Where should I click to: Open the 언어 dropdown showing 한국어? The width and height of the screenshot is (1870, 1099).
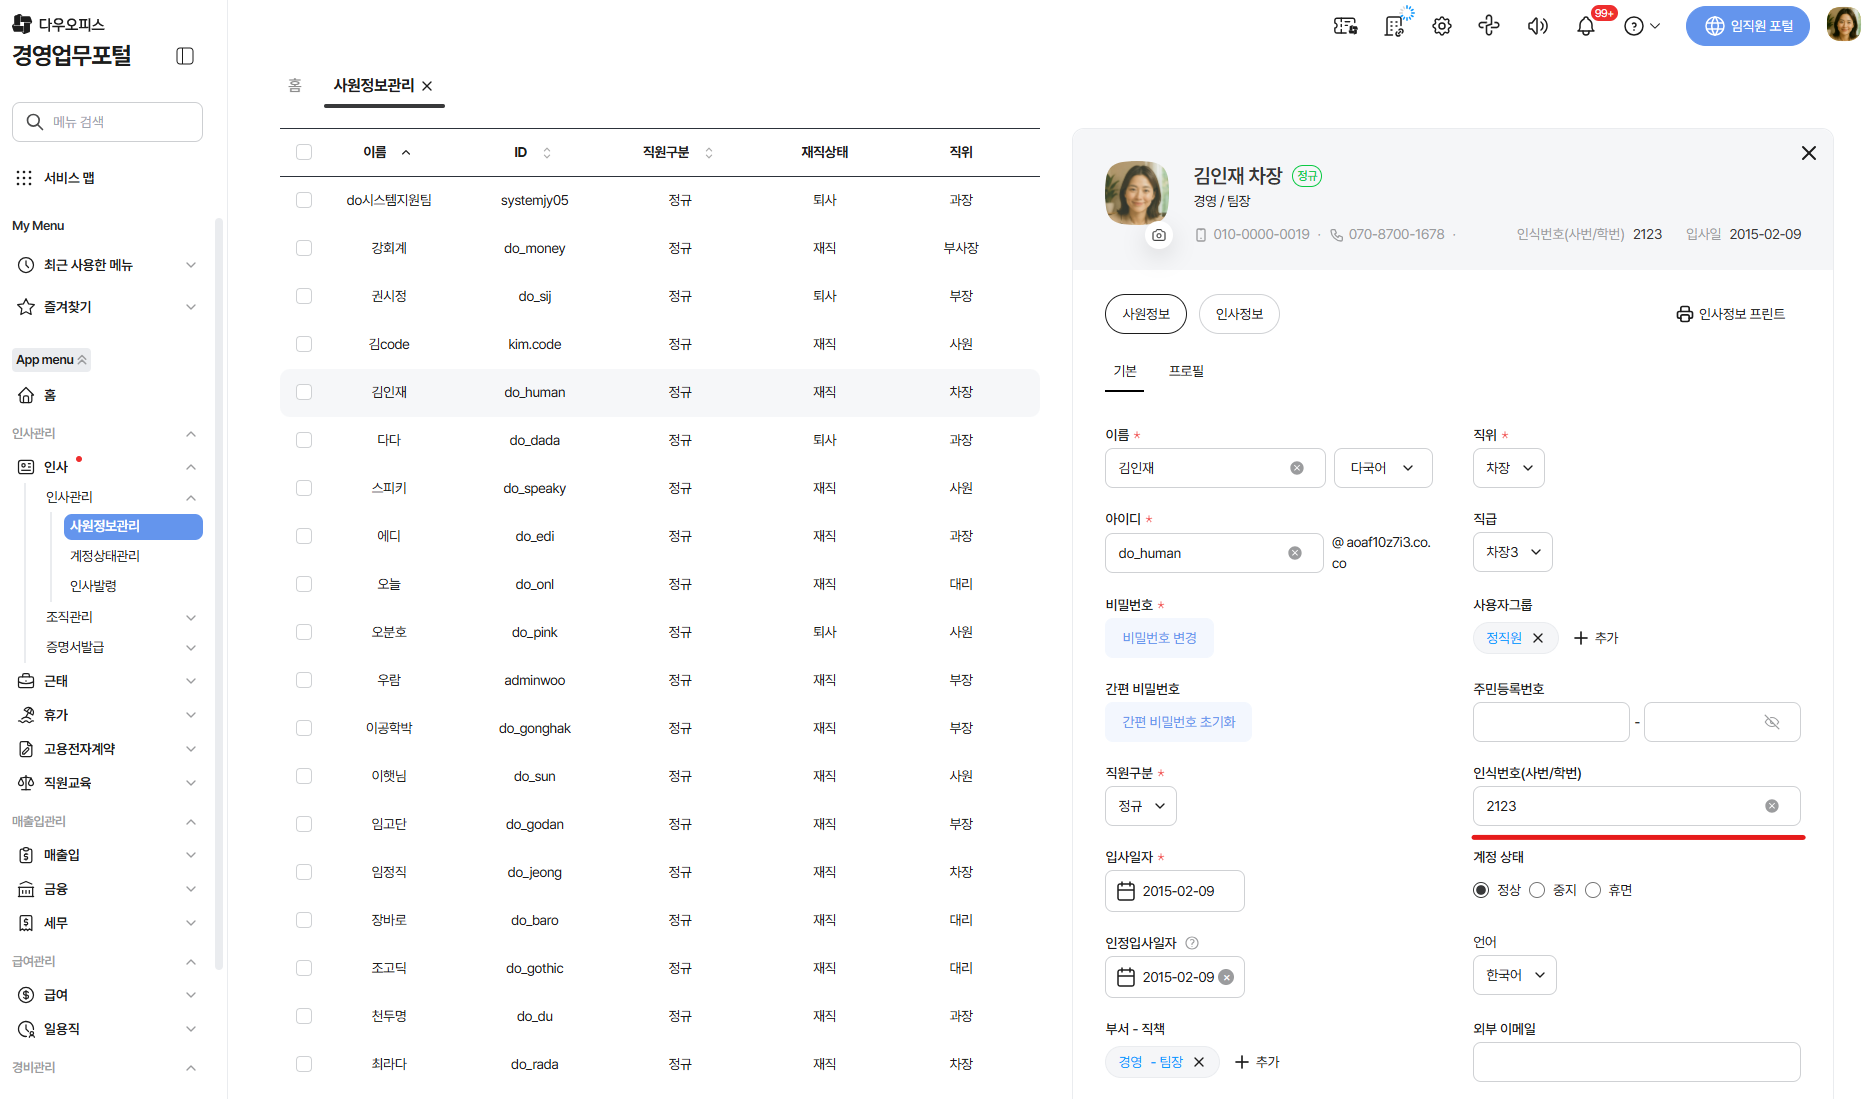[x=1514, y=975]
